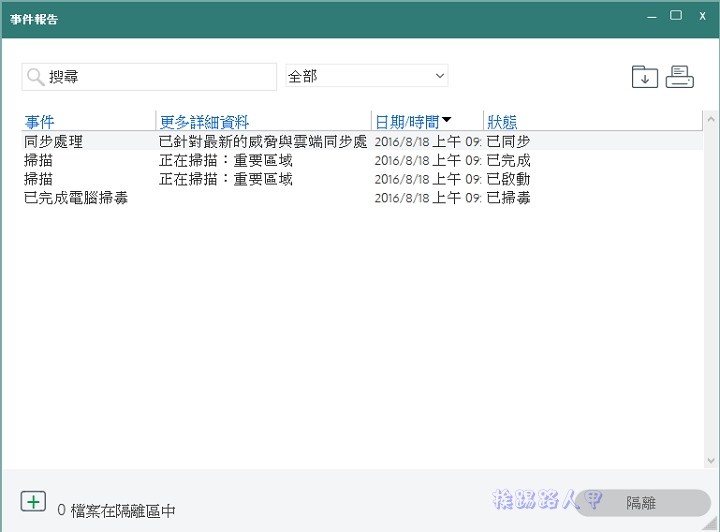Viewport: 720px width, 532px height.
Task: Select the 同步處理 event row
Action: point(362,141)
